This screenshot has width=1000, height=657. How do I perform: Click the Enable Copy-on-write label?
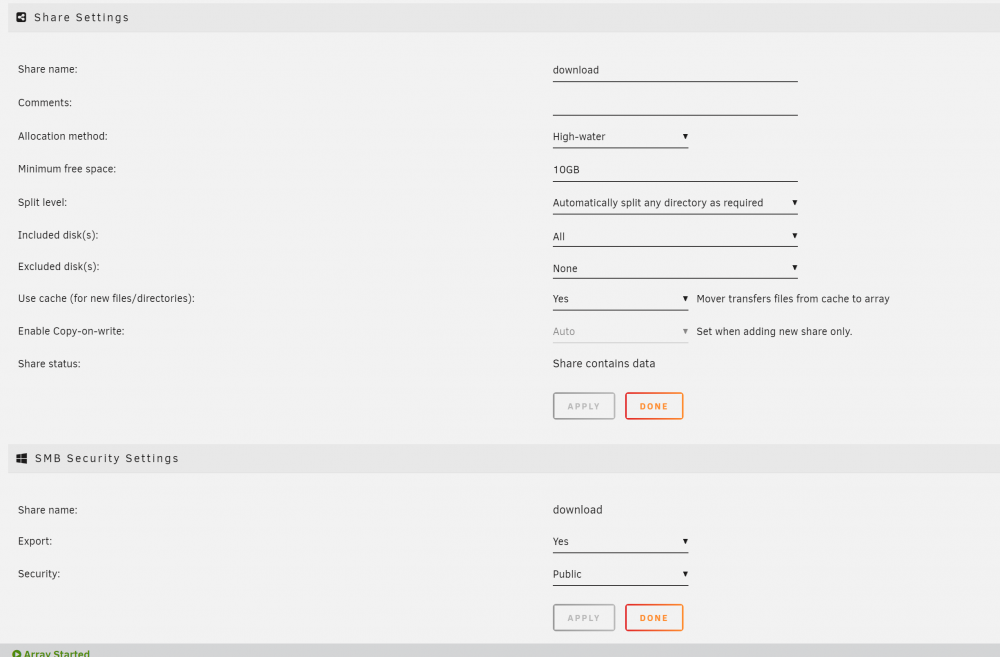[71, 331]
